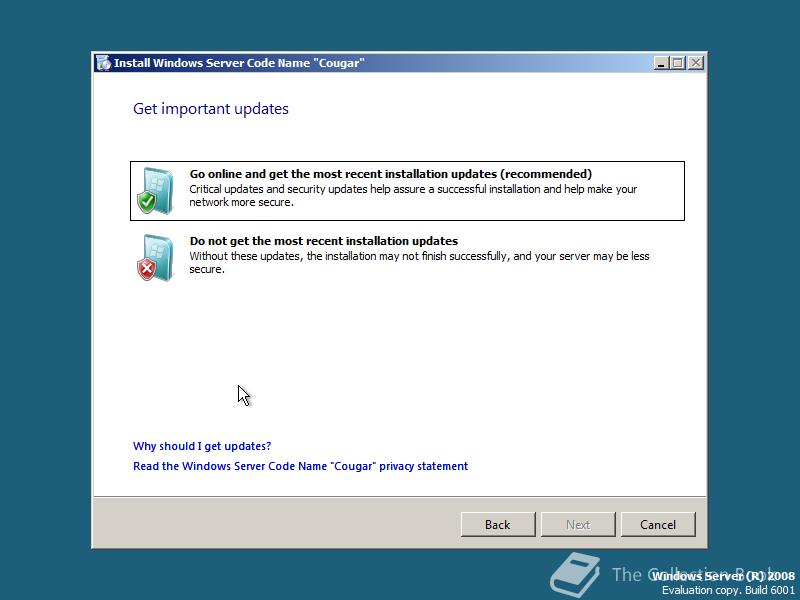The width and height of the screenshot is (800, 600).
Task: Choose Do not get the most recent updates
Action: (407, 258)
